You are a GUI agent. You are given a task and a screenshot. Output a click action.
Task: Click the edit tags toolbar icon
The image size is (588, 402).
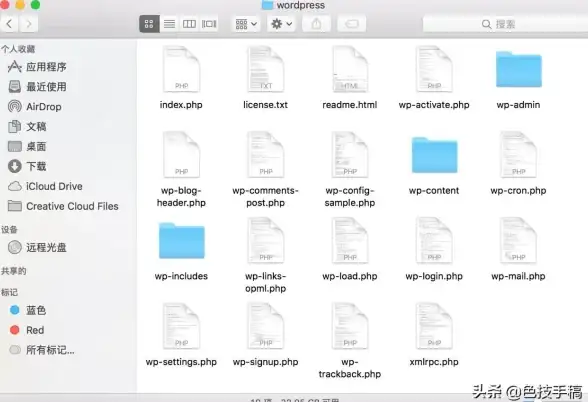pyautogui.click(x=352, y=24)
